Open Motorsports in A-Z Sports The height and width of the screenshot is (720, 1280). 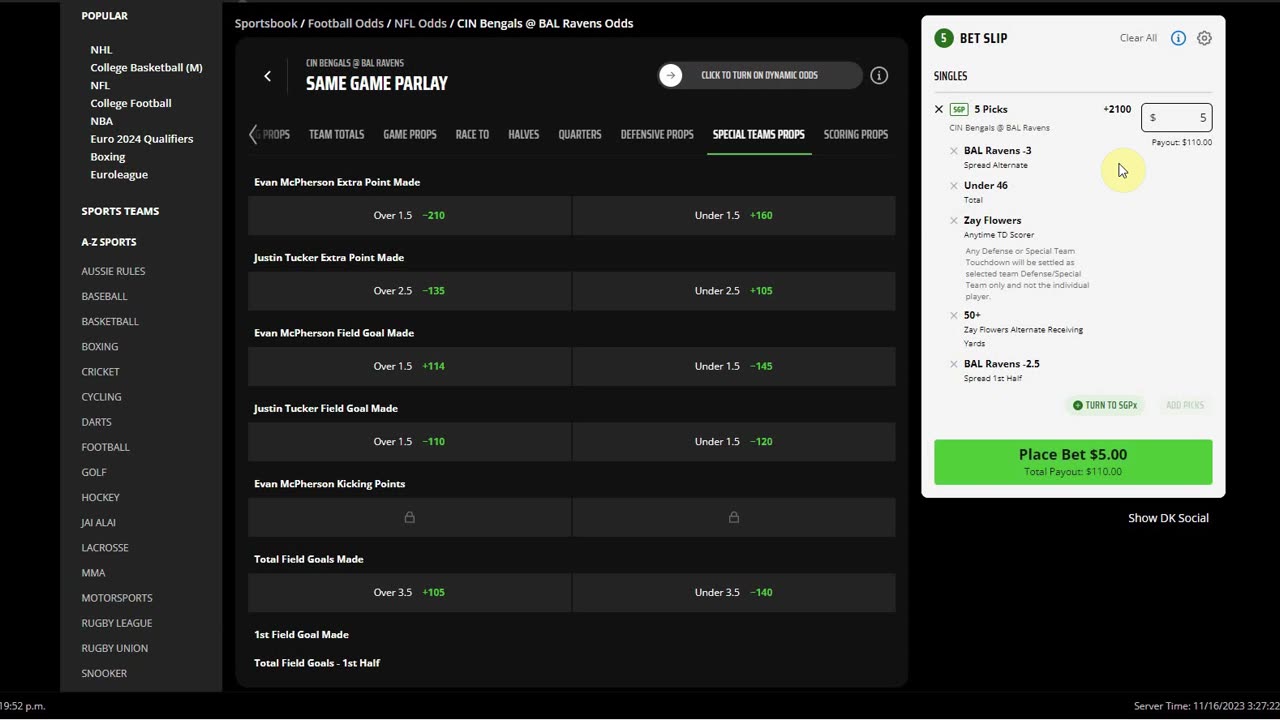pos(117,598)
